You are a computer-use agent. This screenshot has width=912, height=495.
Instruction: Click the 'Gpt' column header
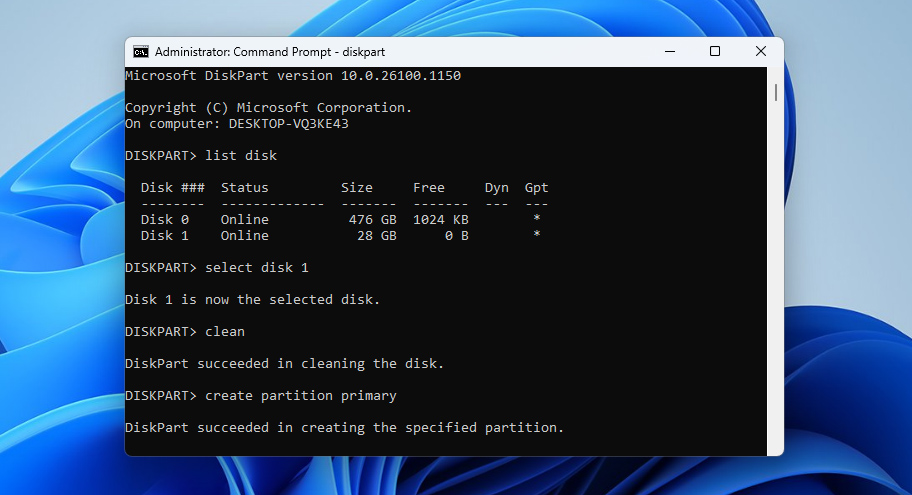pyautogui.click(x=536, y=188)
